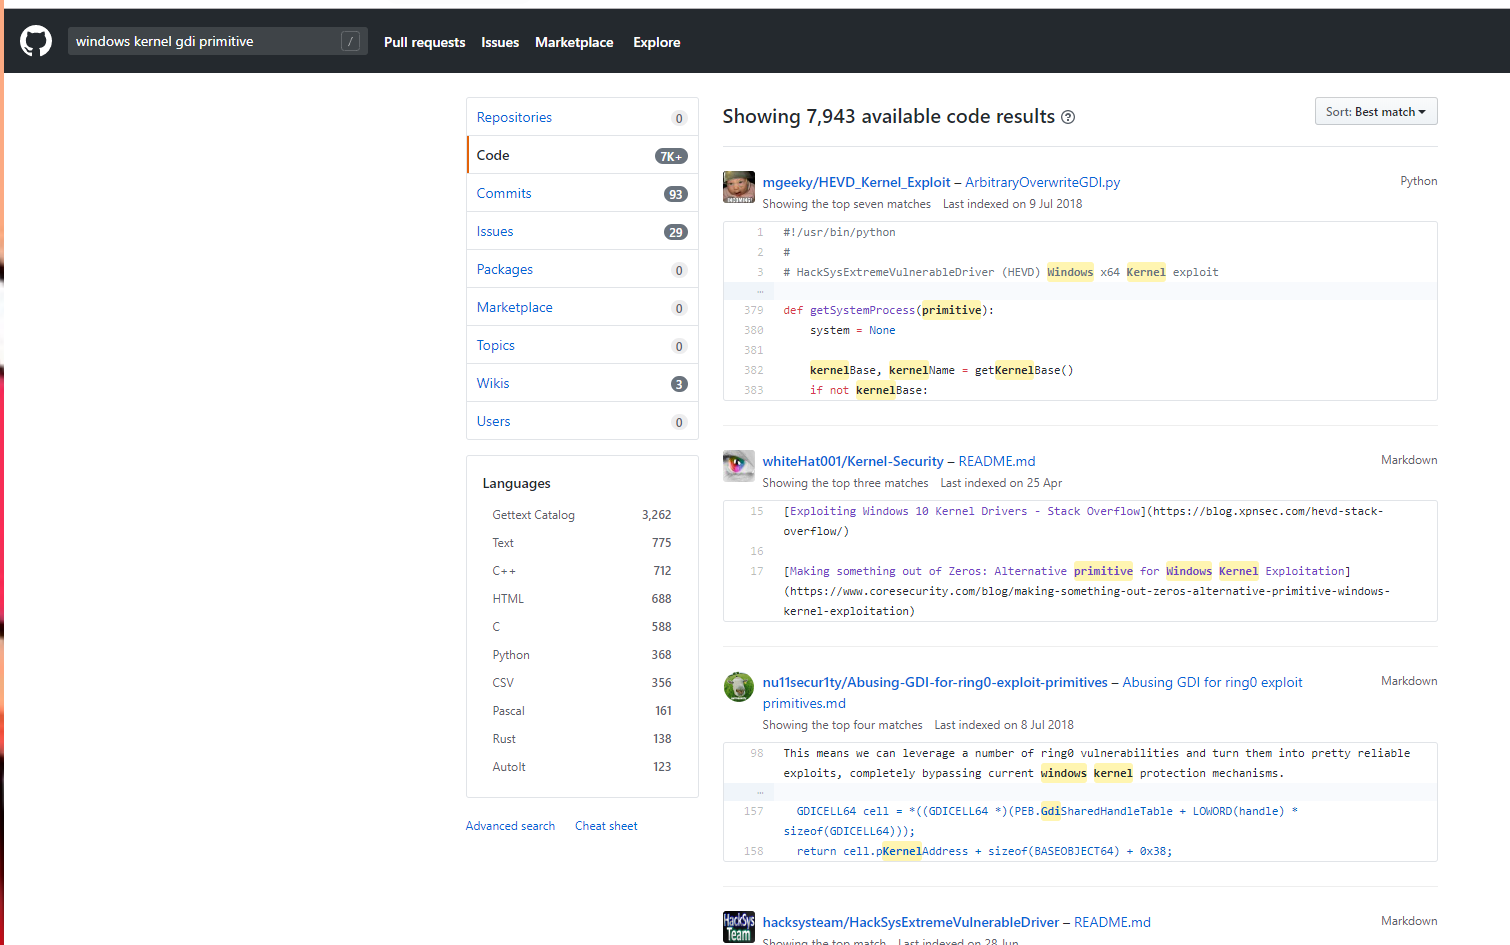Screen dimensions: 1510x945
Task: Open Pull requests in top navigation
Action: point(424,42)
